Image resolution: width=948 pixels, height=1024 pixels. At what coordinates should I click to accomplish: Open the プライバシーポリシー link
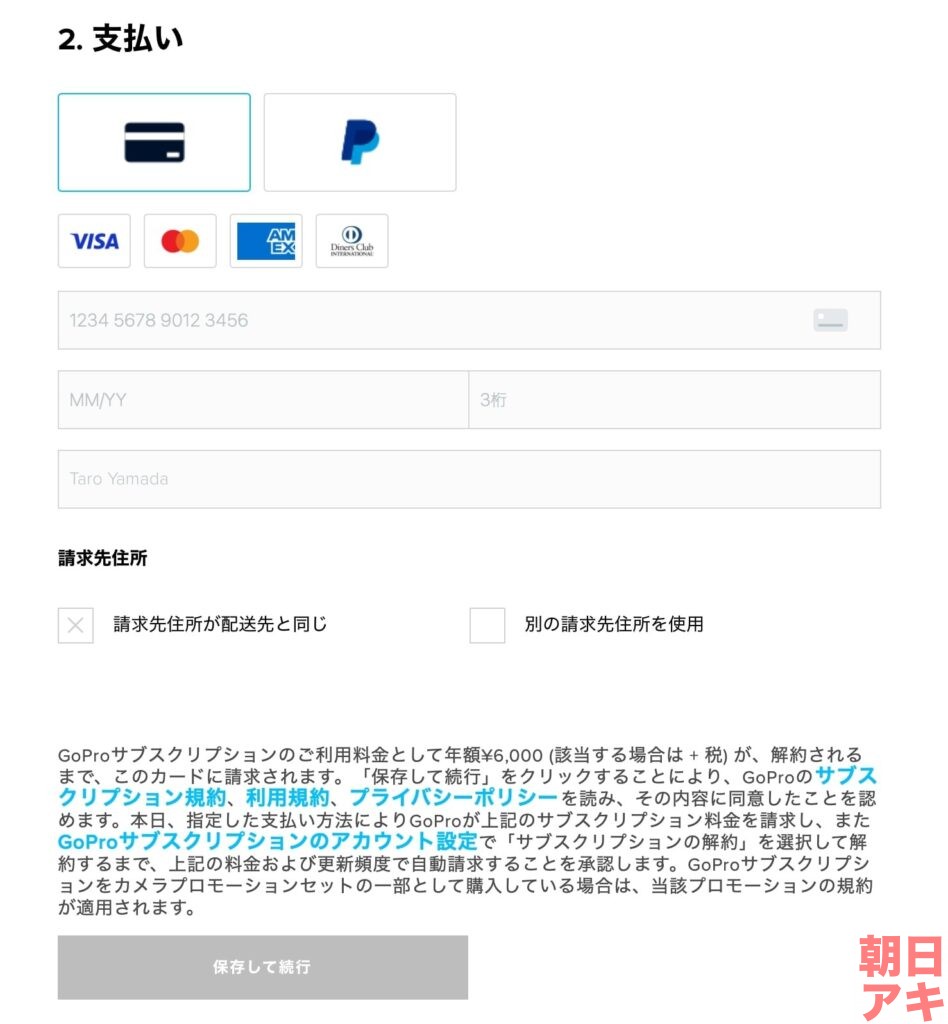453,797
